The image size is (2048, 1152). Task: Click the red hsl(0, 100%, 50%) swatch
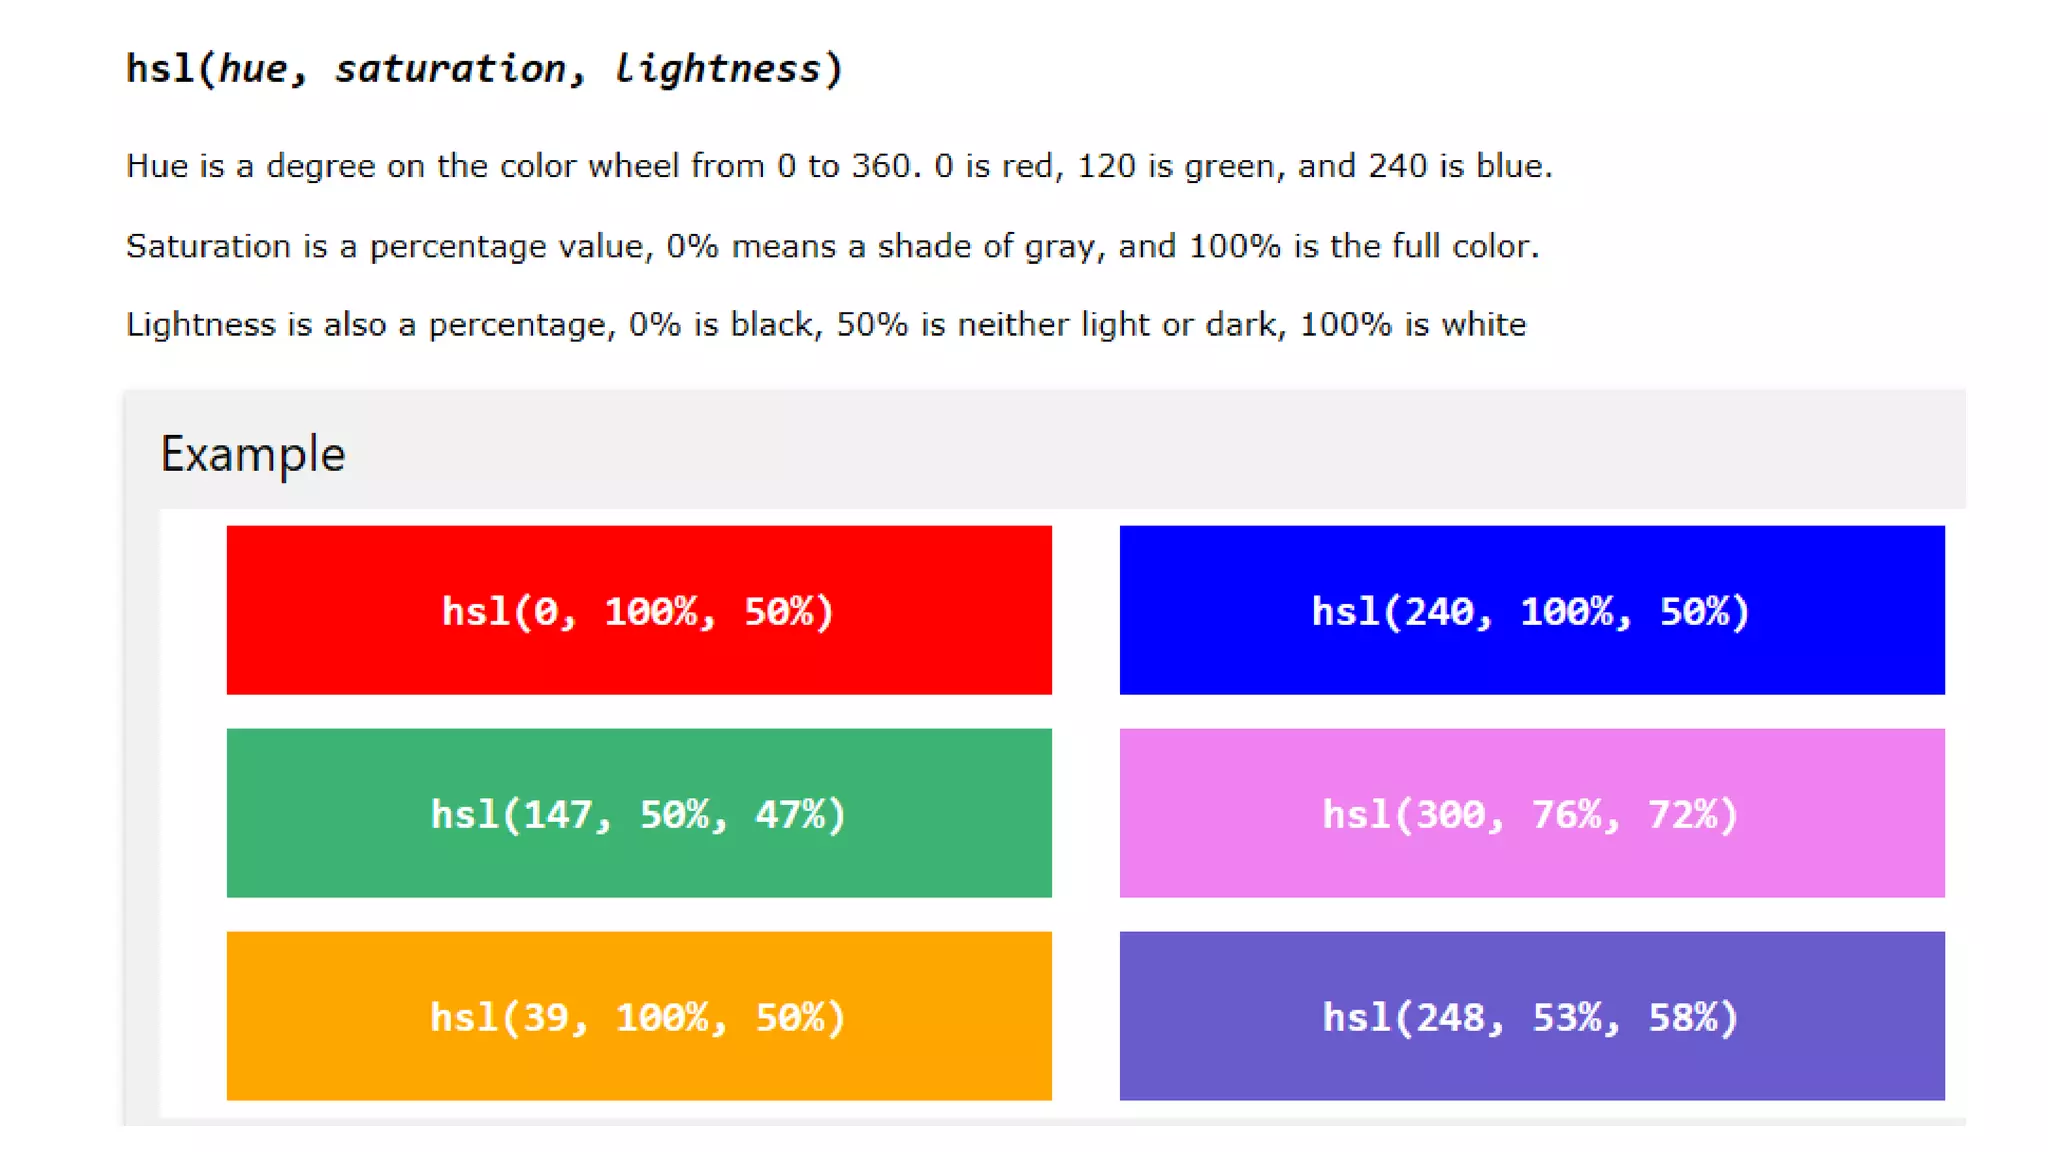(639, 610)
